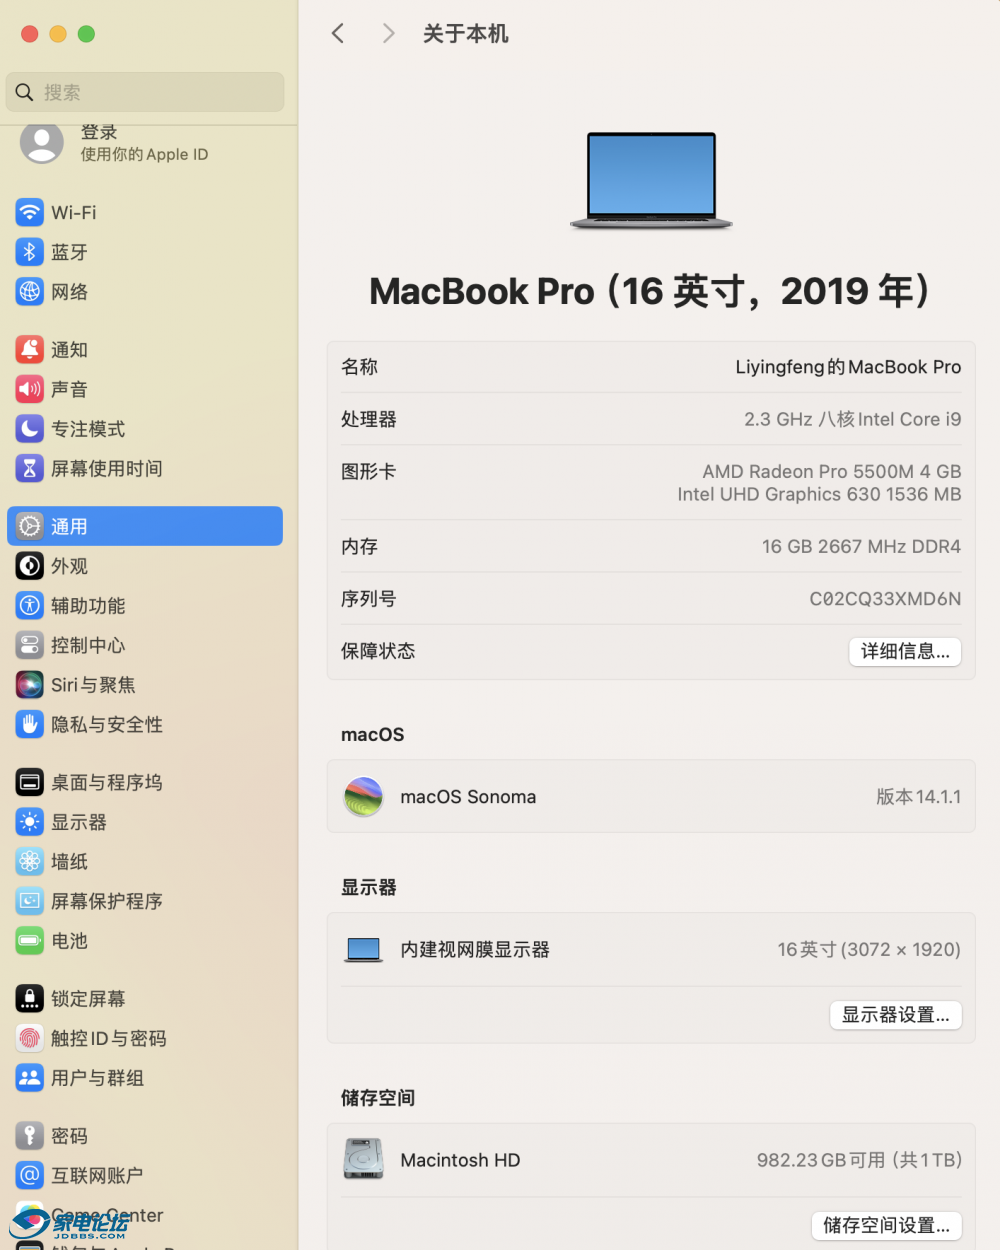Select the 触控 ID 与密码 sidebar label
Image resolution: width=1000 pixels, height=1250 pixels.
click(x=109, y=1039)
